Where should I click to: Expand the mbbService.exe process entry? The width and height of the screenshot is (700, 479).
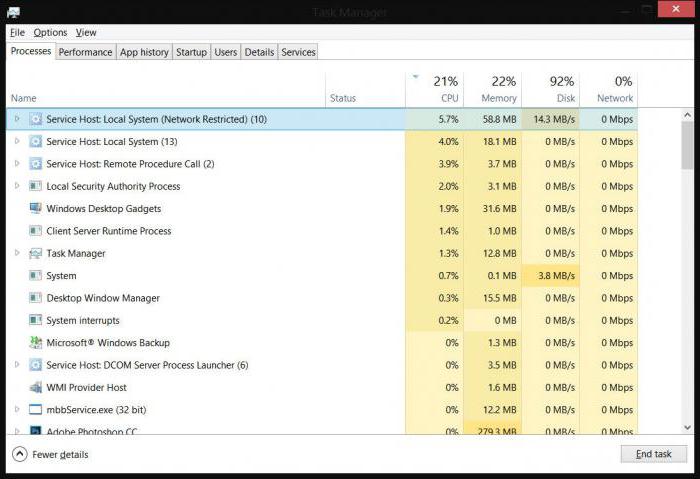(x=17, y=409)
